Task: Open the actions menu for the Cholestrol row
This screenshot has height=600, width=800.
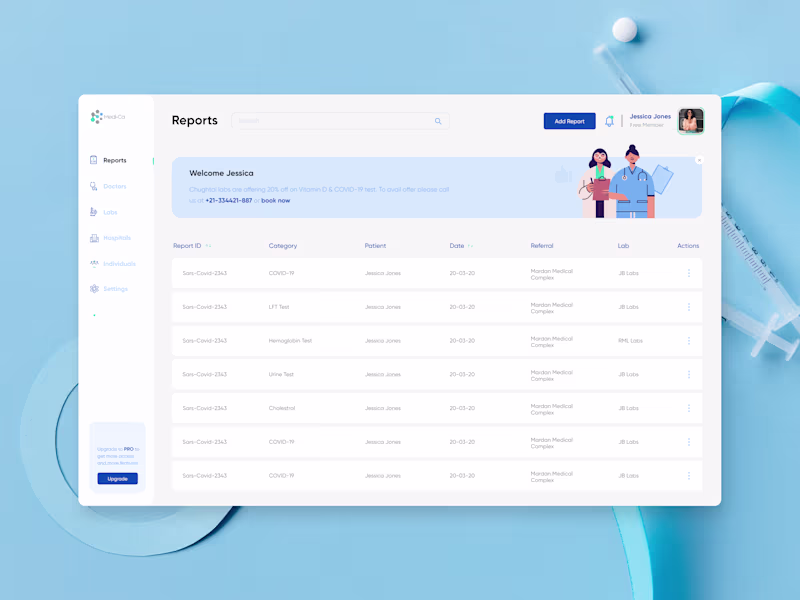Action: point(689,408)
